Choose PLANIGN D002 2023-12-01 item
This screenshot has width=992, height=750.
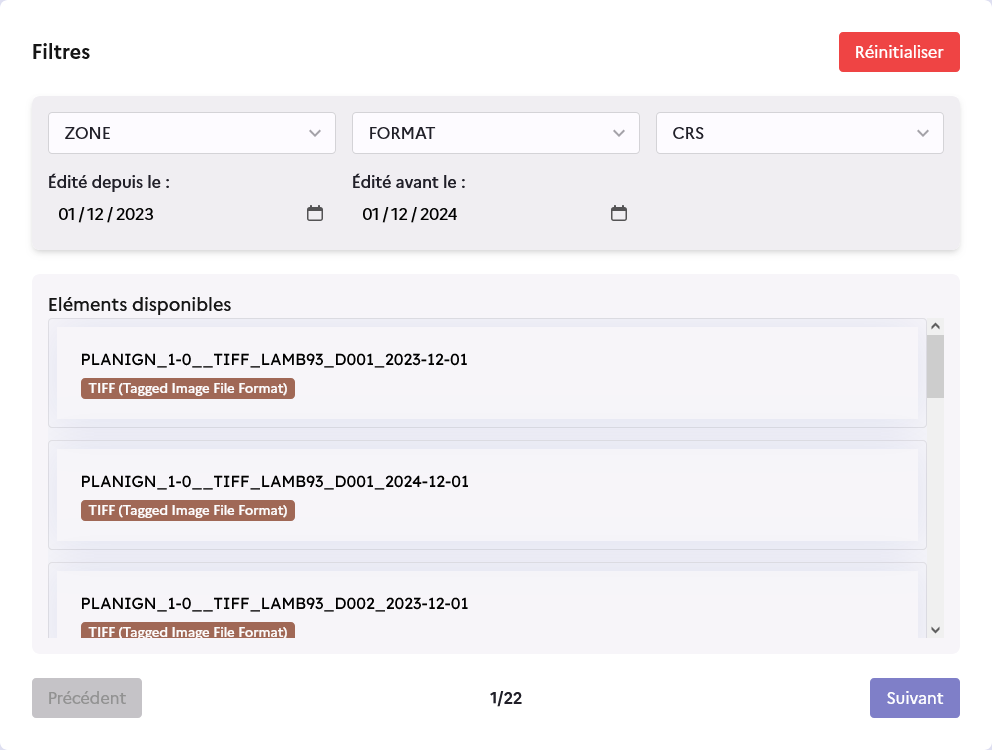274,604
